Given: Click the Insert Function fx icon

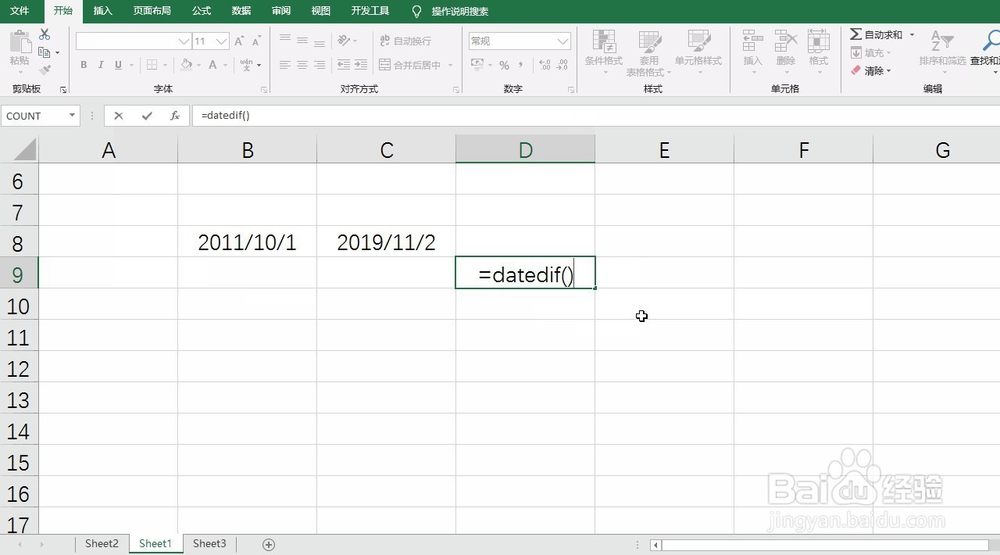Looking at the screenshot, I should 175,115.
